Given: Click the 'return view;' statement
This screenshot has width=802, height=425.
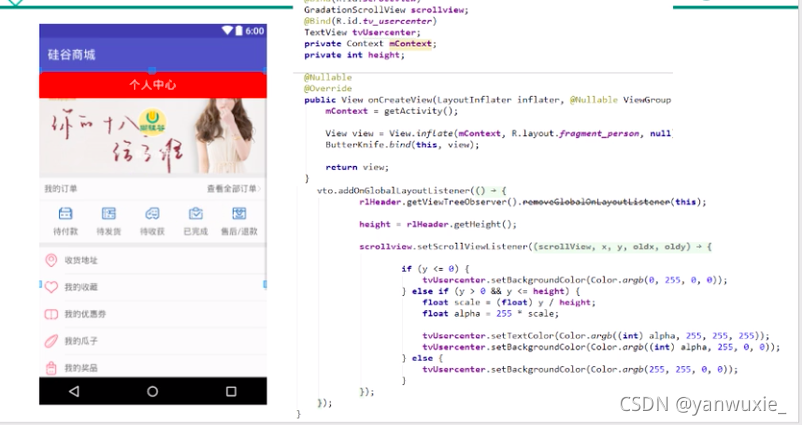Looking at the screenshot, I should [357, 167].
